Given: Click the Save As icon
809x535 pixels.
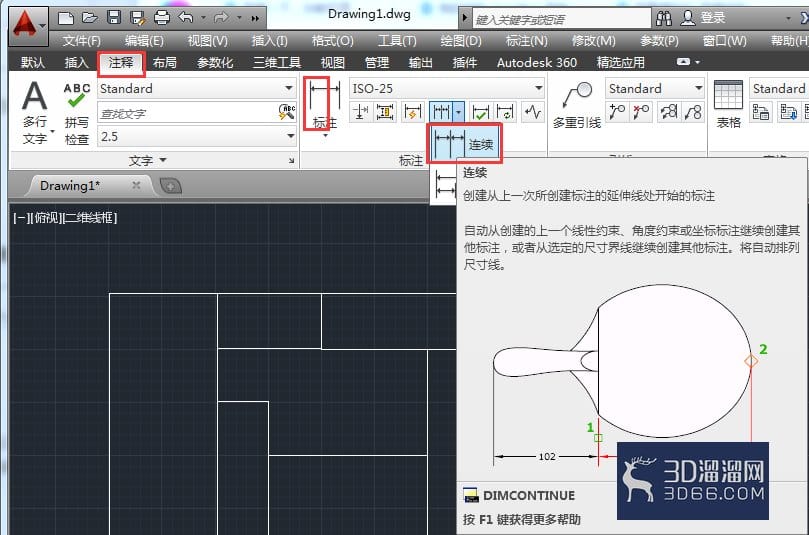Looking at the screenshot, I should point(138,19).
